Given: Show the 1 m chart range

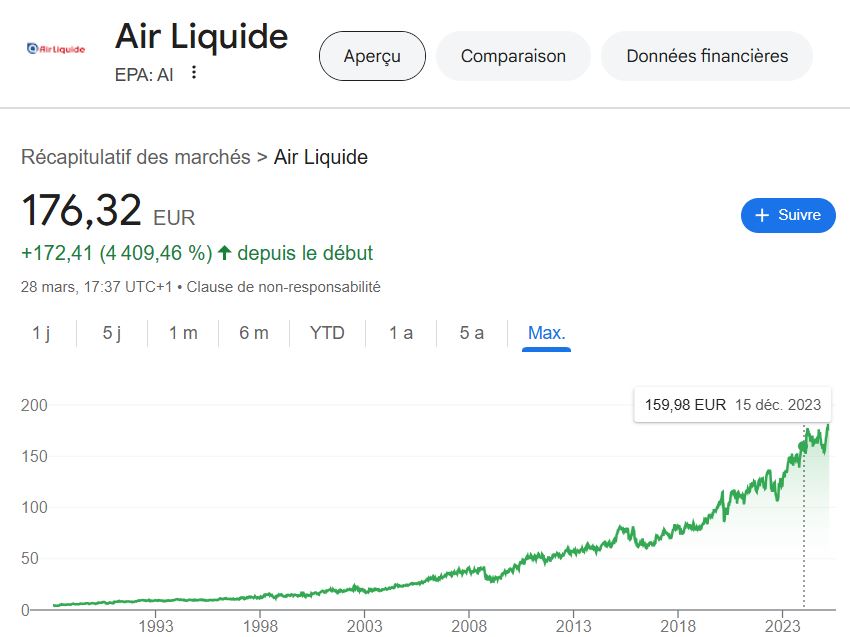Looking at the screenshot, I should point(183,333).
